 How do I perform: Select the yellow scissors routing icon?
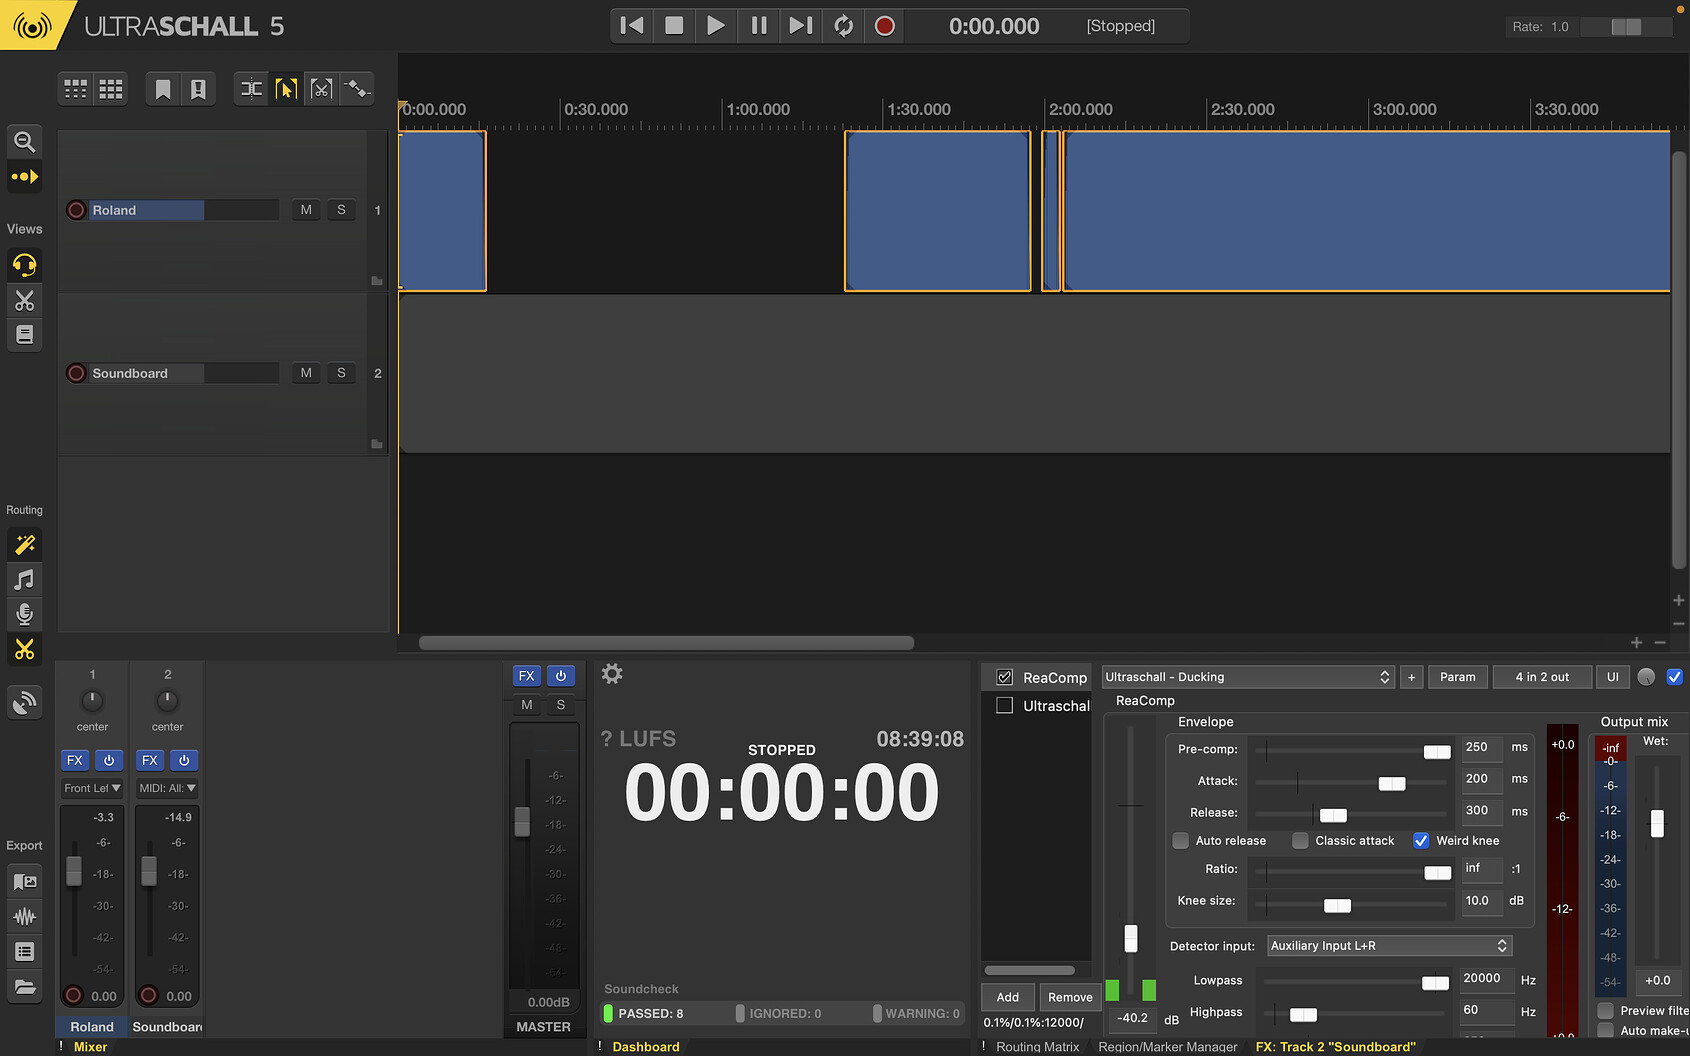[25, 649]
